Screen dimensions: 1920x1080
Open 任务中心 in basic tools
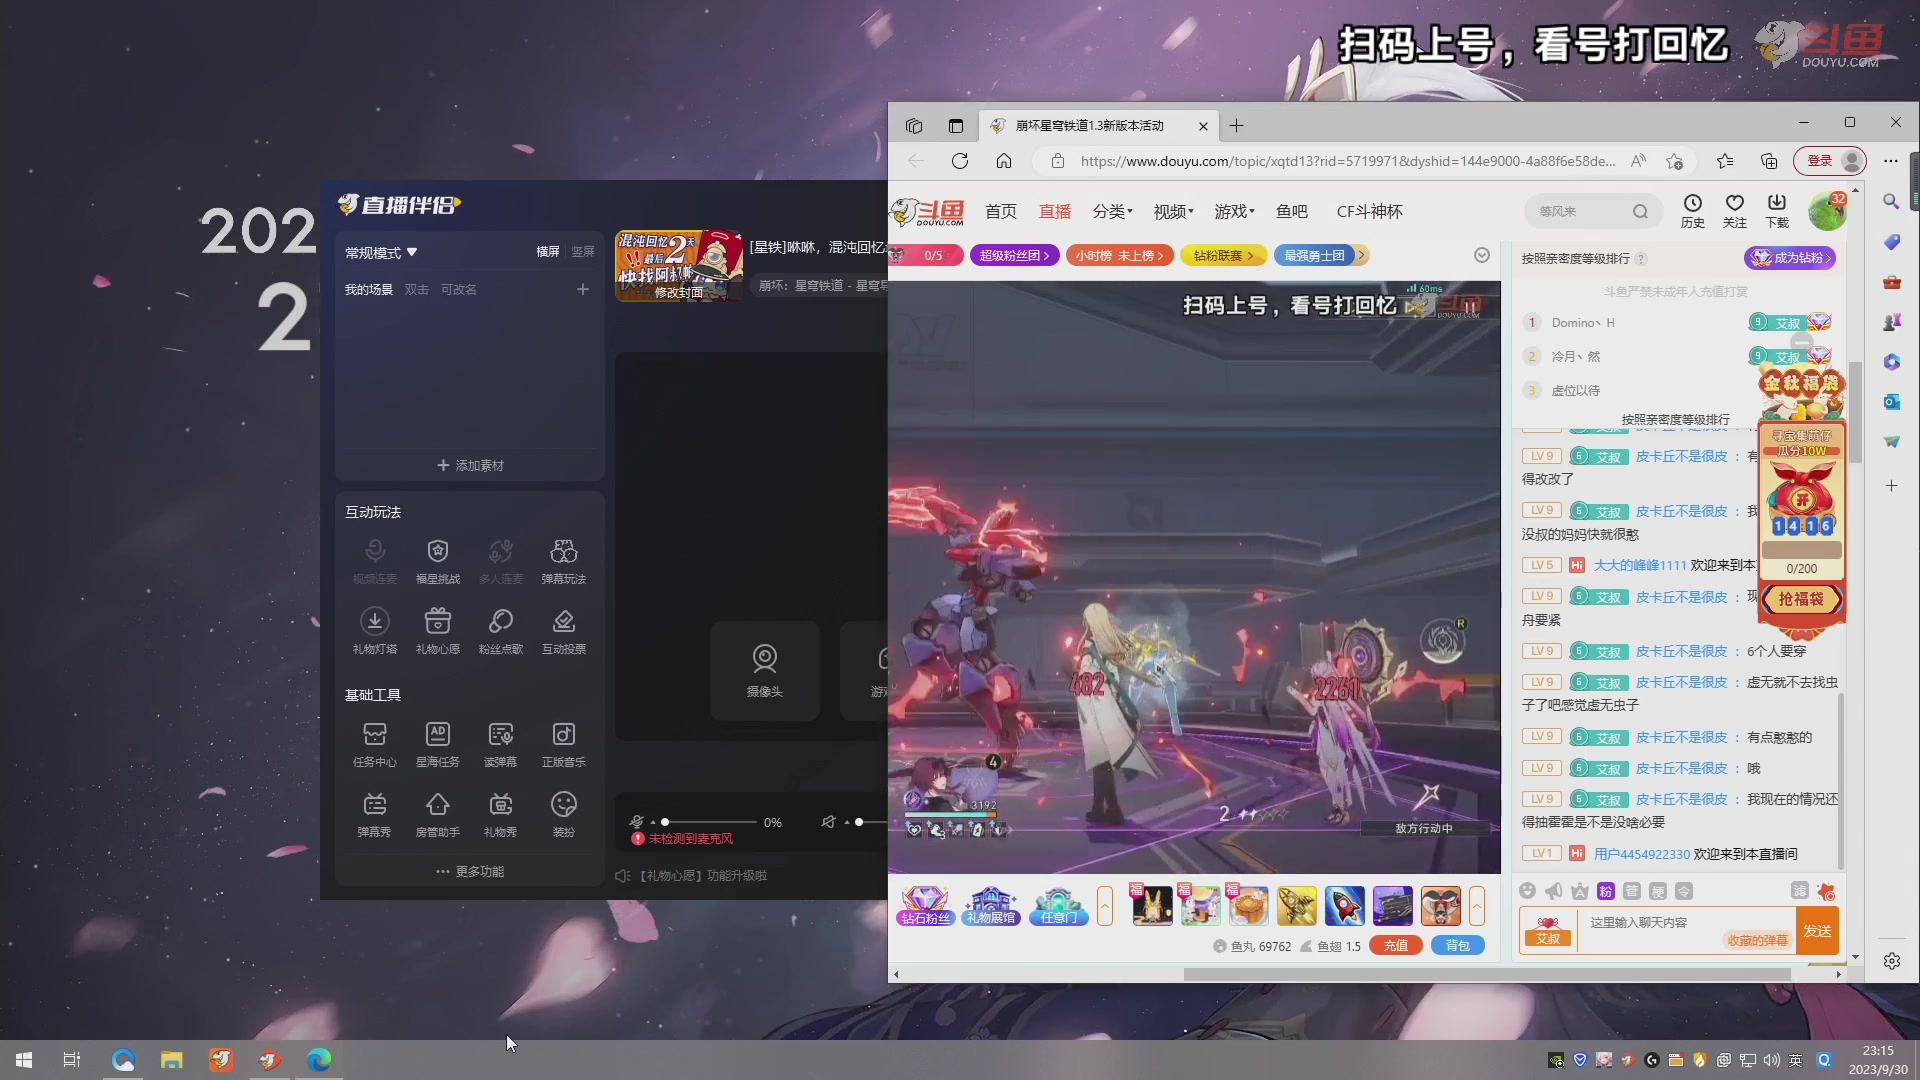tap(375, 744)
